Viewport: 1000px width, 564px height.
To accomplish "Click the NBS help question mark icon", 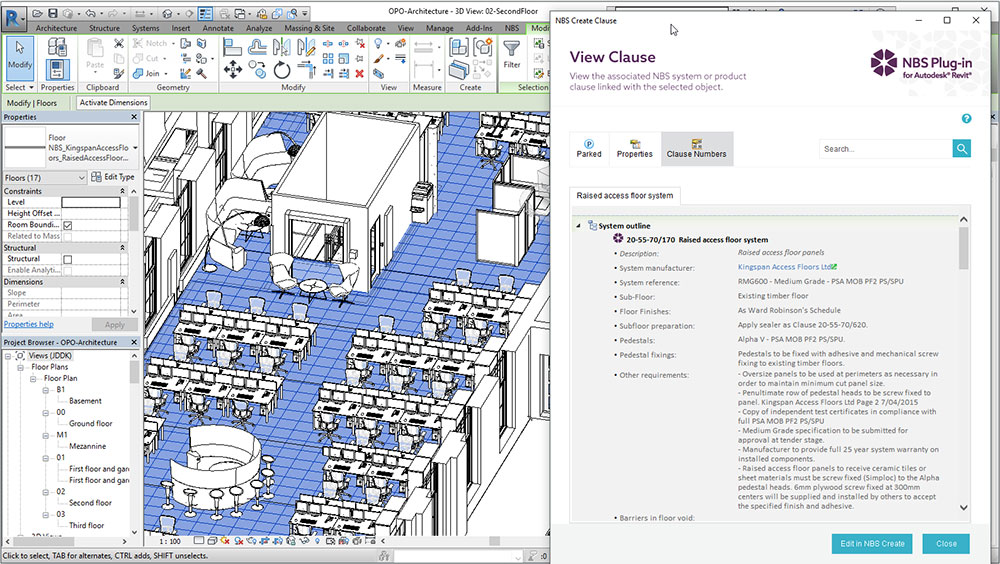I will click(x=966, y=119).
